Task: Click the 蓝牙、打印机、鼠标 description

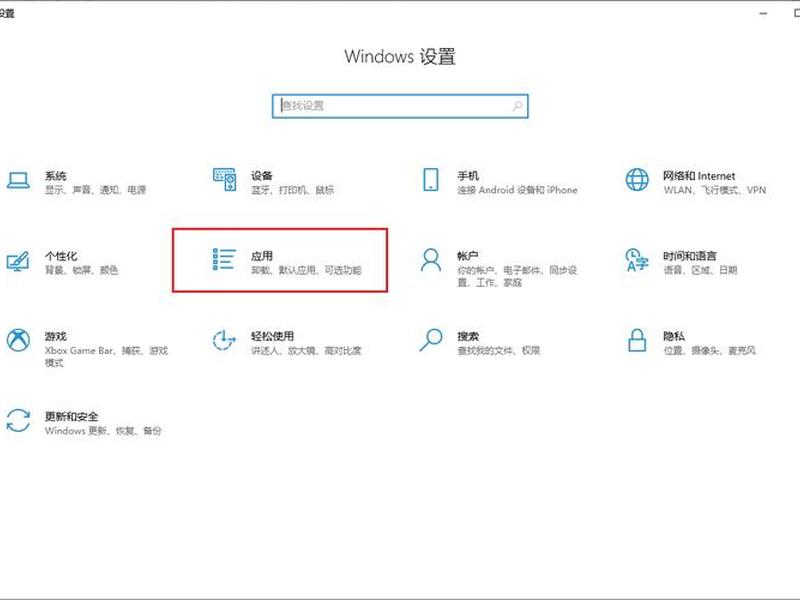Action: coord(292,190)
